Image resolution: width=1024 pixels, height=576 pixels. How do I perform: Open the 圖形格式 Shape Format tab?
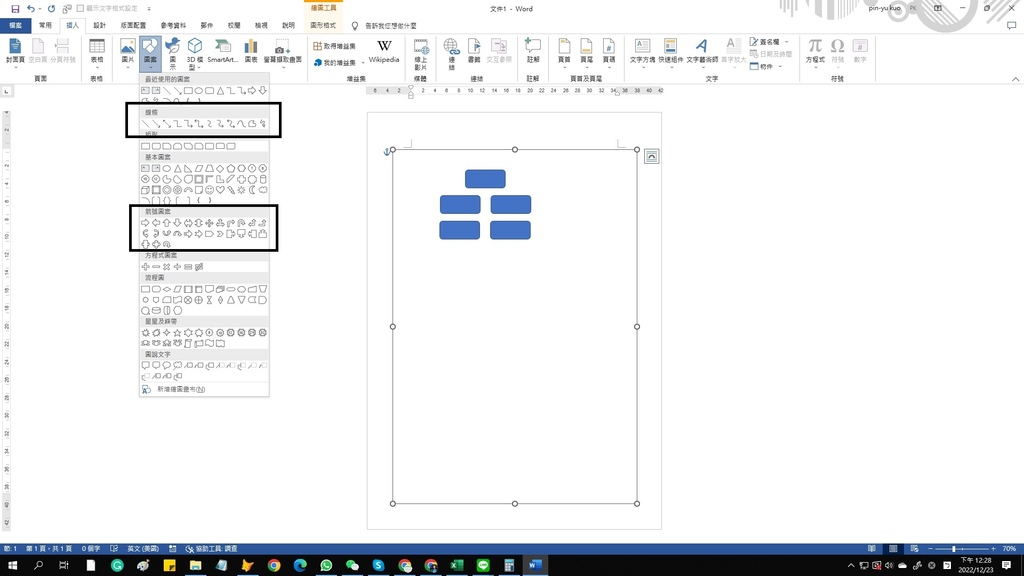[323, 25]
